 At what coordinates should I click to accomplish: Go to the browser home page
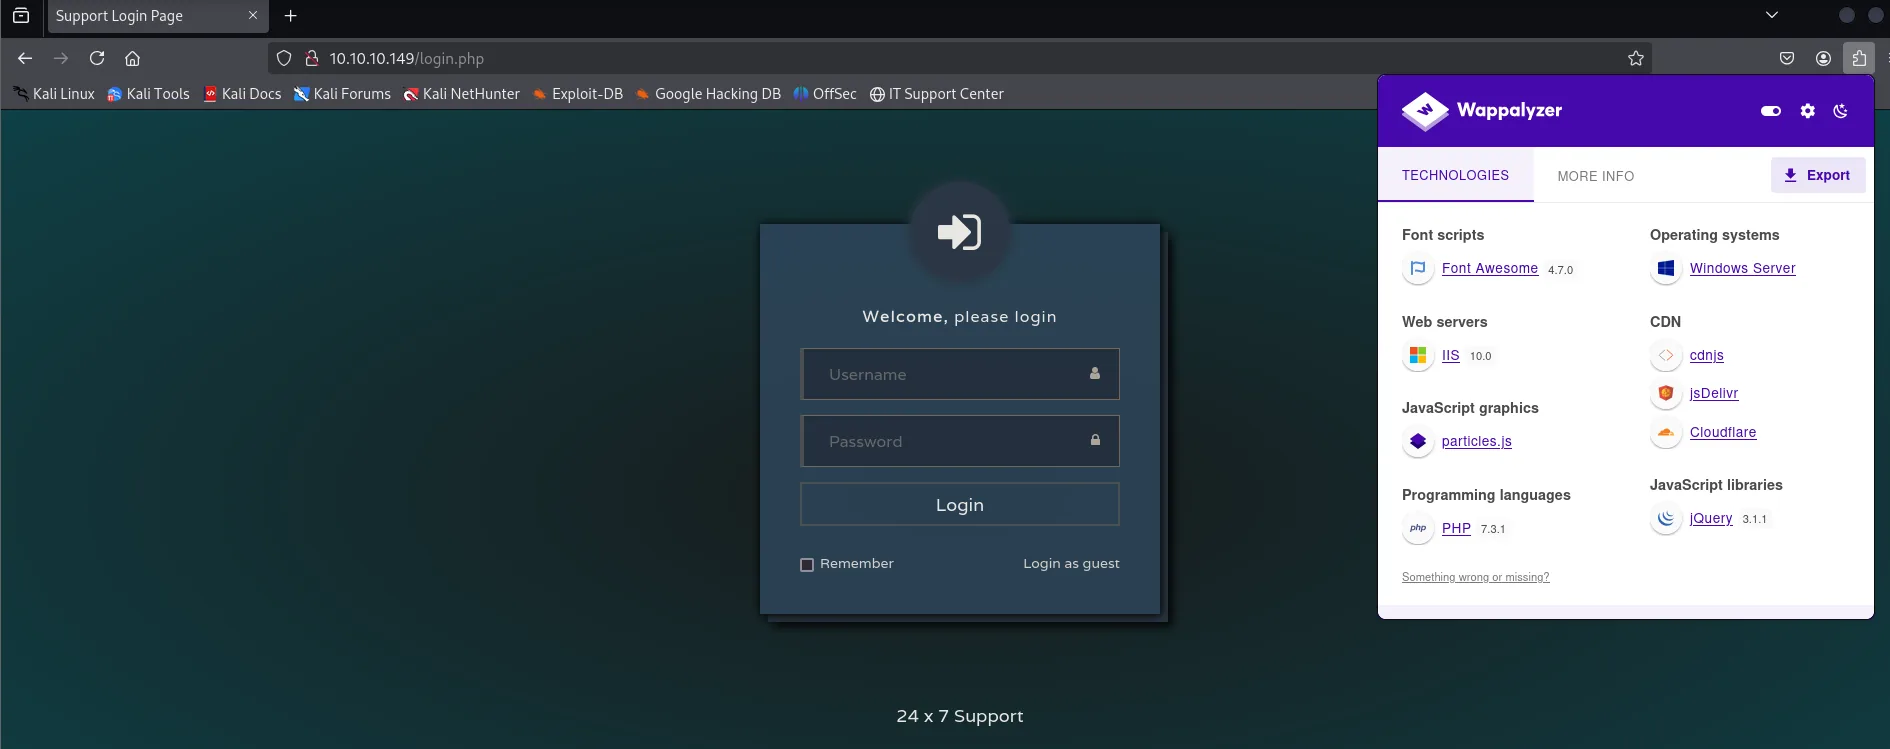[132, 58]
